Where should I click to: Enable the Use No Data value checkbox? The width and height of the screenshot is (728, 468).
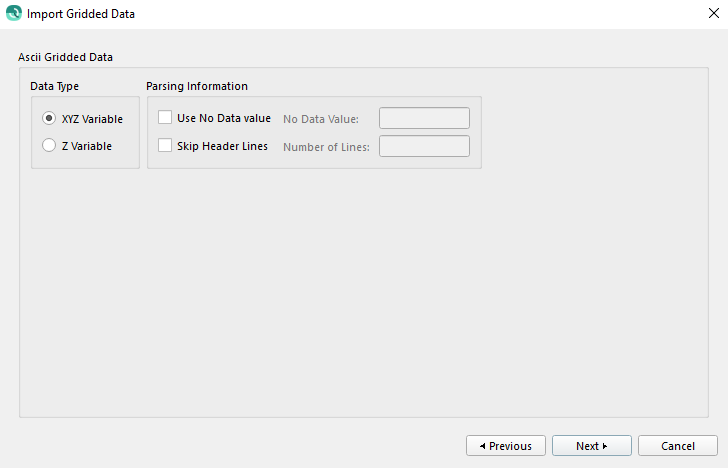166,118
